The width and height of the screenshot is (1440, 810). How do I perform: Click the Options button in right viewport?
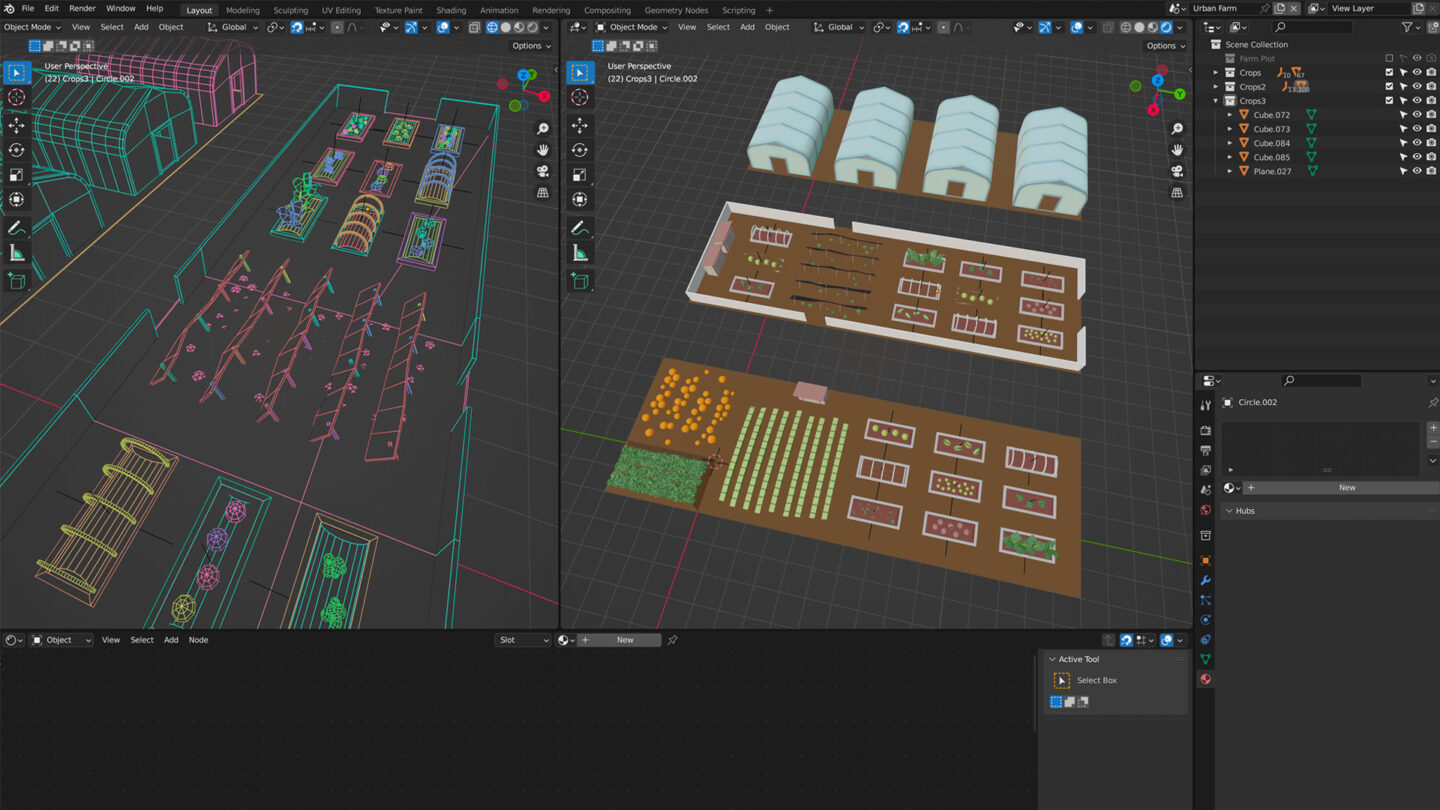click(x=1164, y=45)
